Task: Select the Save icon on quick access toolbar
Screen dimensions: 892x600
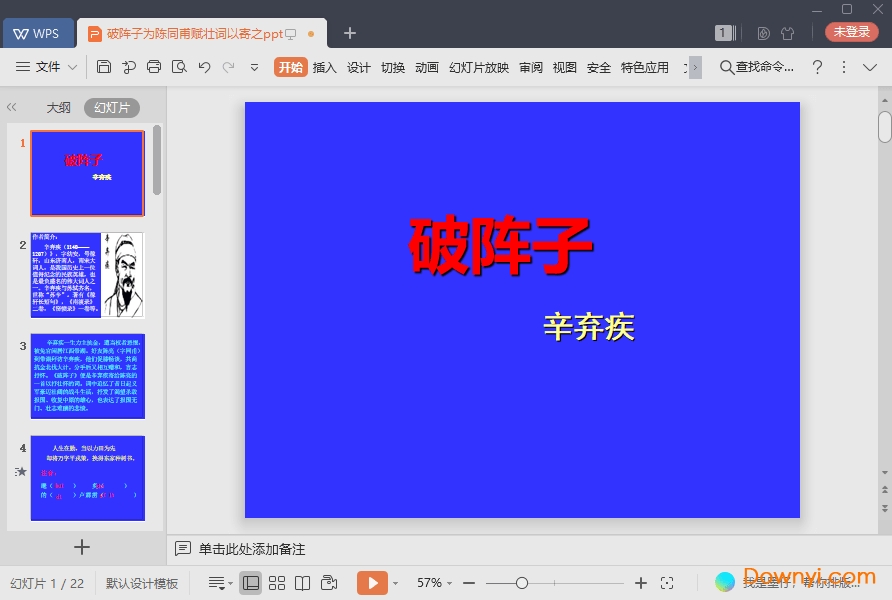Action: [104, 66]
